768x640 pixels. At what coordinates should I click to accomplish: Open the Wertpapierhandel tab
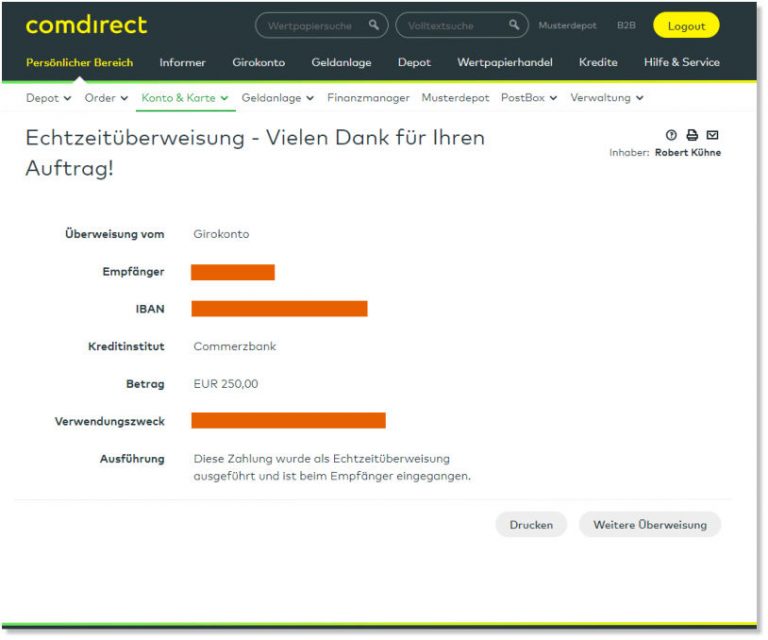tap(504, 62)
